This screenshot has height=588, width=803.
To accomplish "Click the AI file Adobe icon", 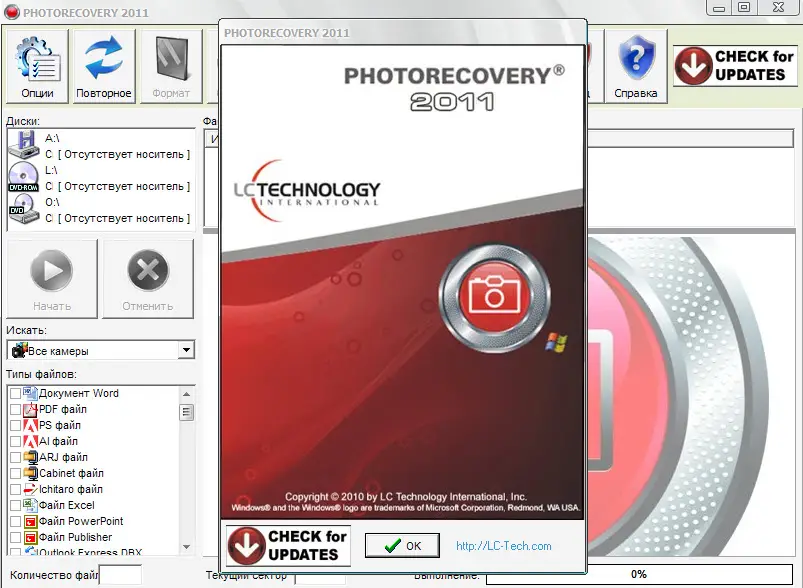I will pyautogui.click(x=31, y=441).
